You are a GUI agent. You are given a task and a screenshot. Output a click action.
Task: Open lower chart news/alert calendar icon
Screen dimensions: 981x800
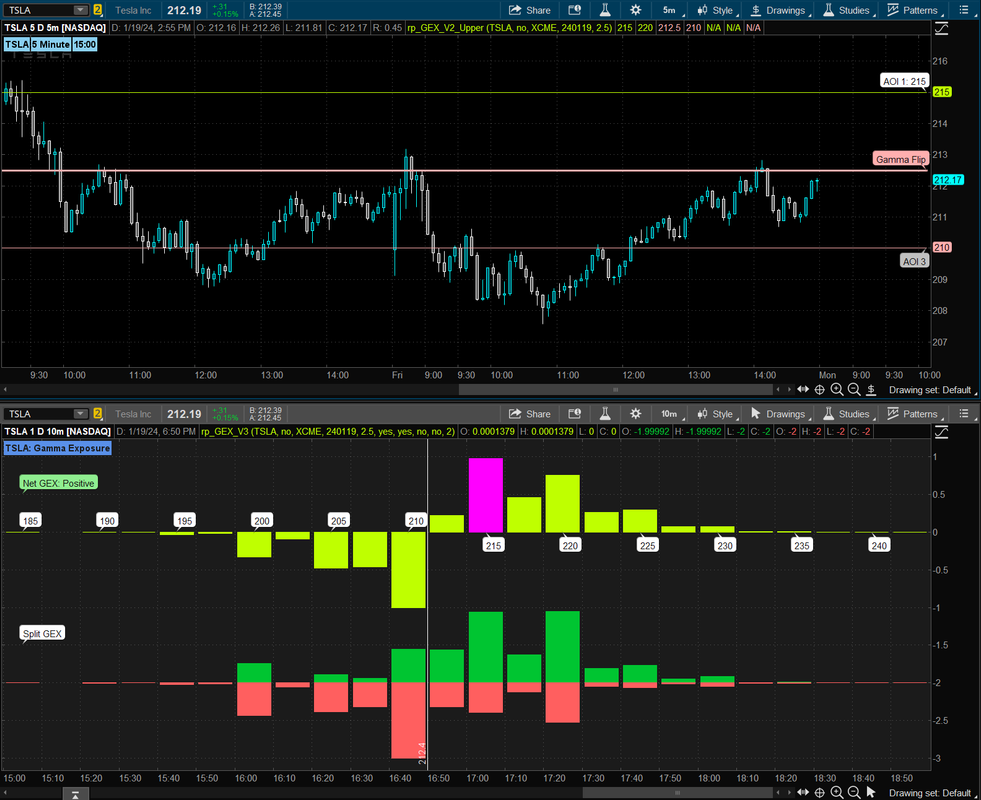574,413
